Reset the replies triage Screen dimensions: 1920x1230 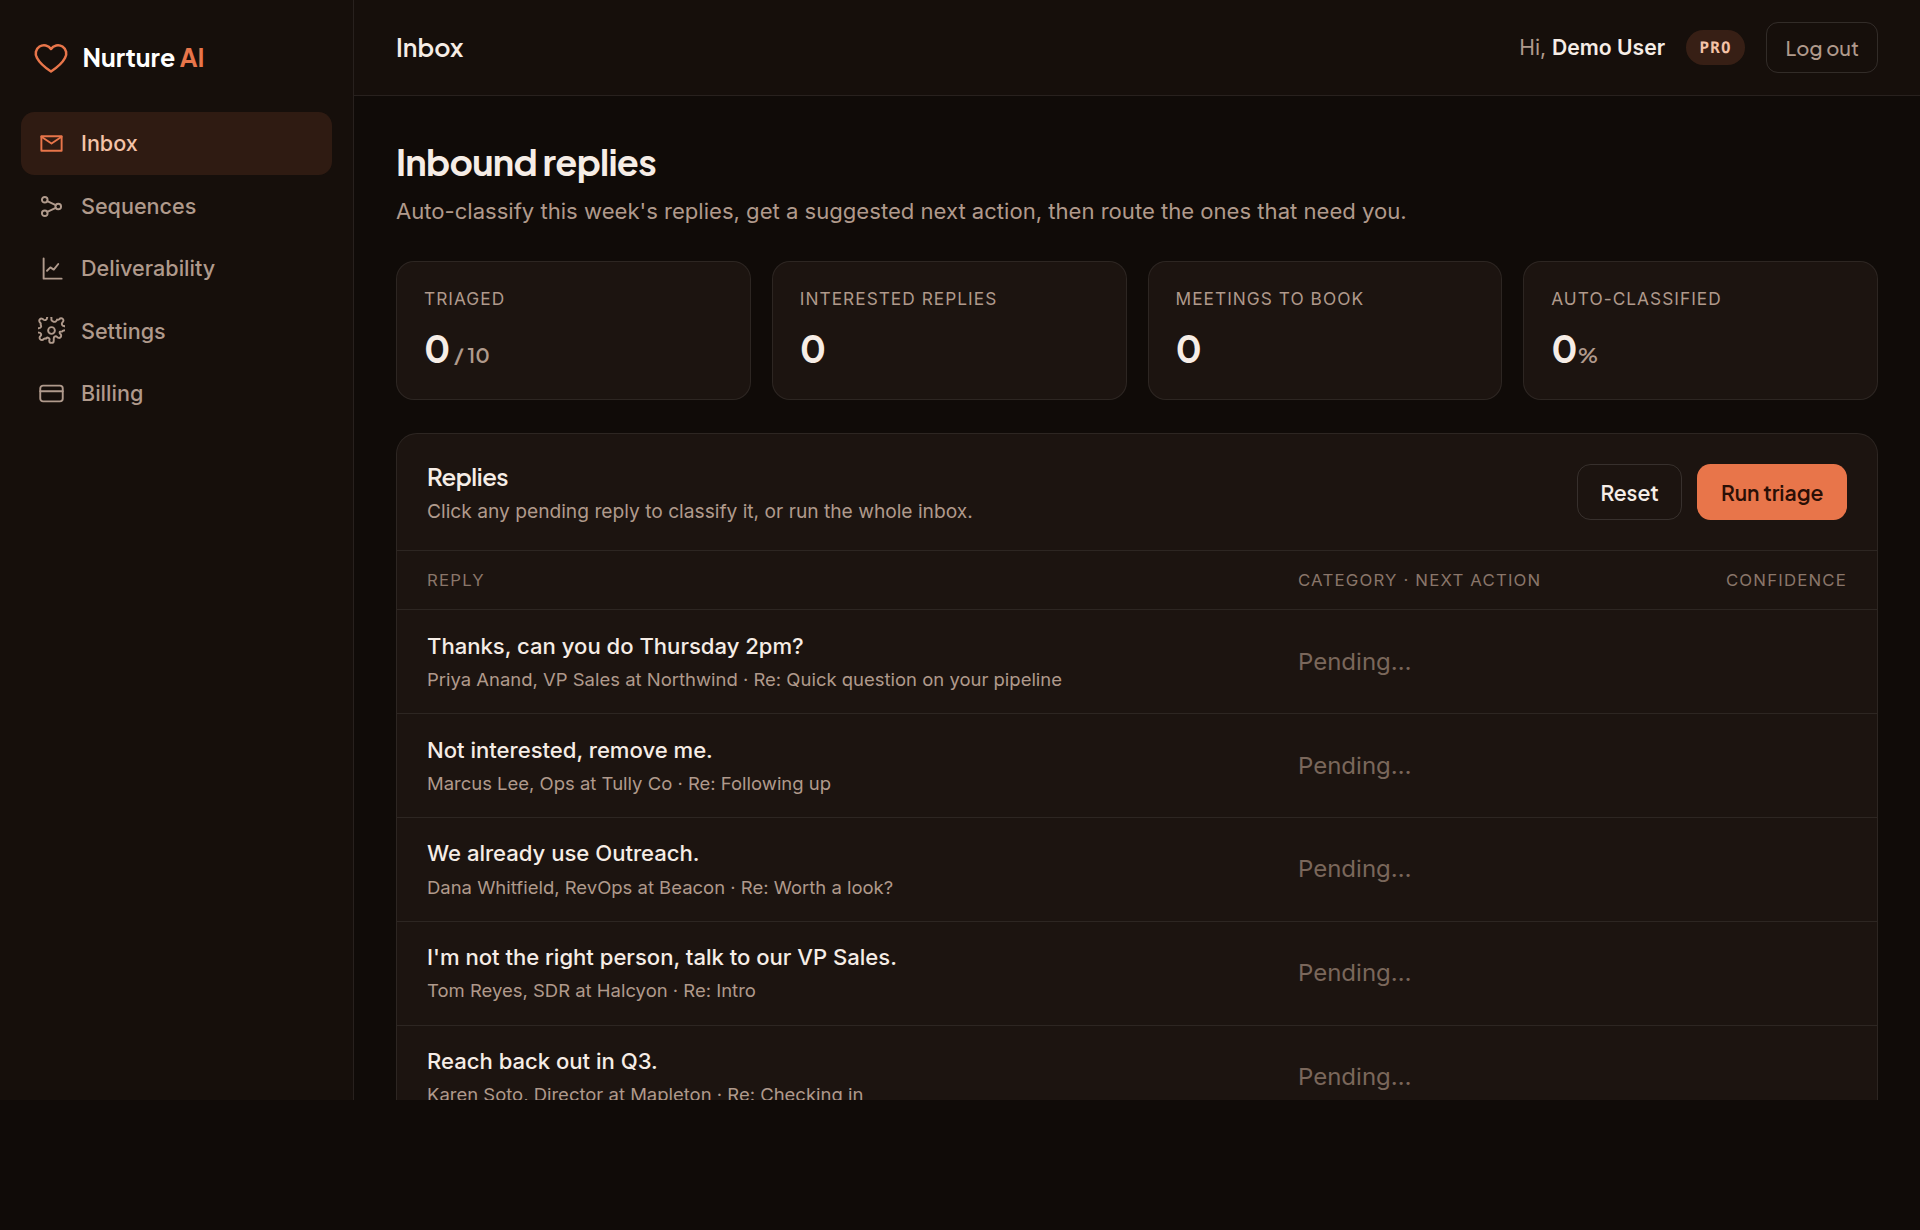tap(1629, 492)
